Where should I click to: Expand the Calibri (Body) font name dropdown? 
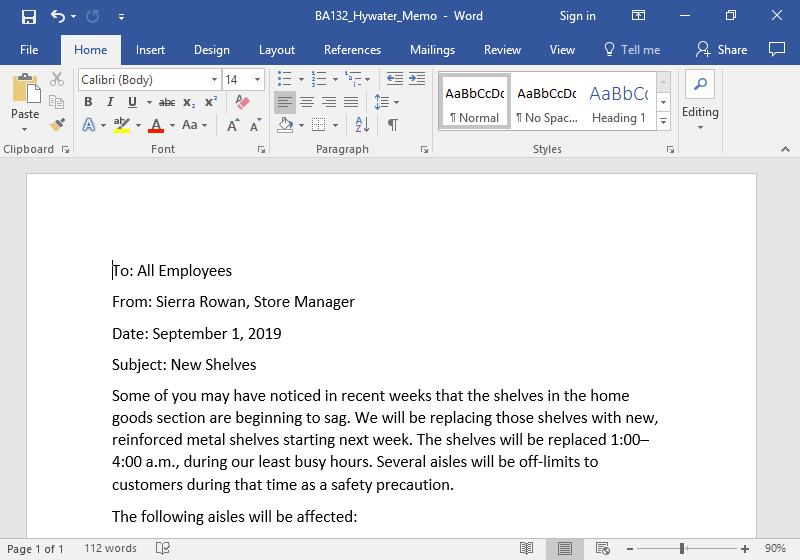pyautogui.click(x=214, y=80)
